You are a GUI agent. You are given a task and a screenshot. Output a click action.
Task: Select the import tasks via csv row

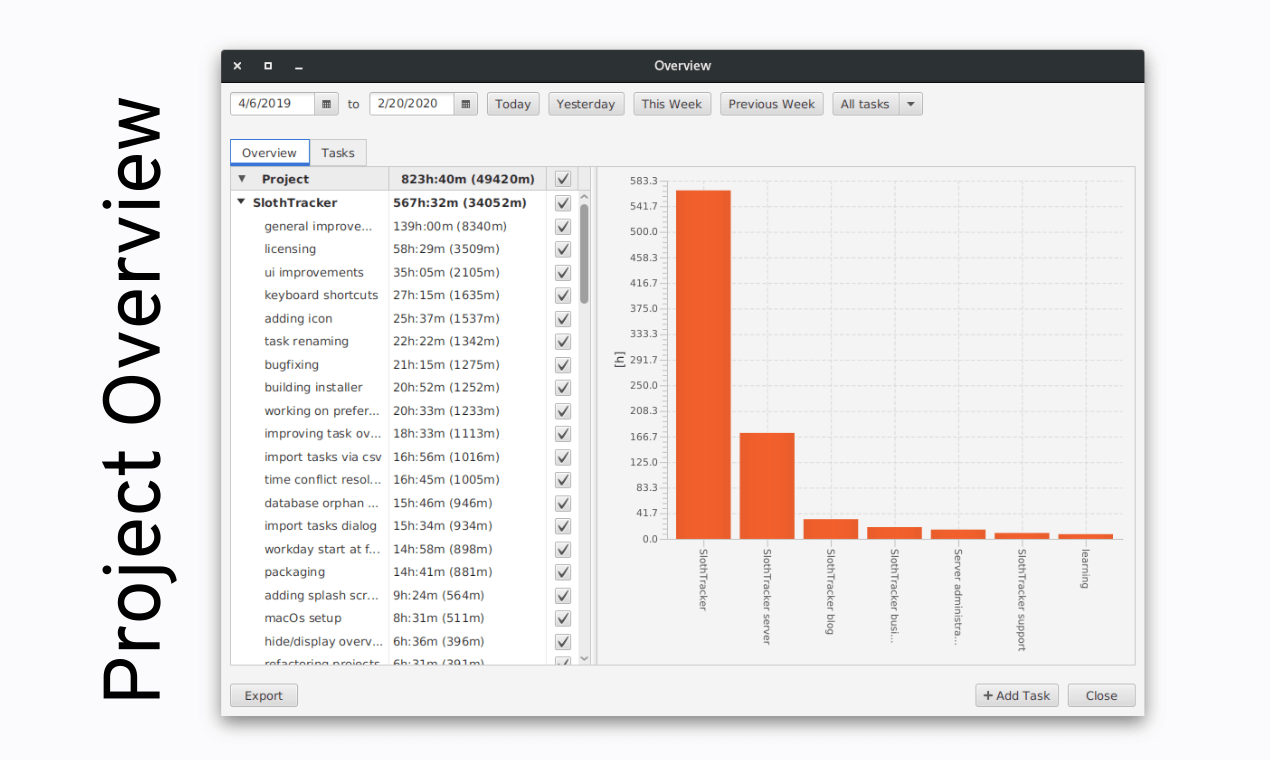coord(404,457)
